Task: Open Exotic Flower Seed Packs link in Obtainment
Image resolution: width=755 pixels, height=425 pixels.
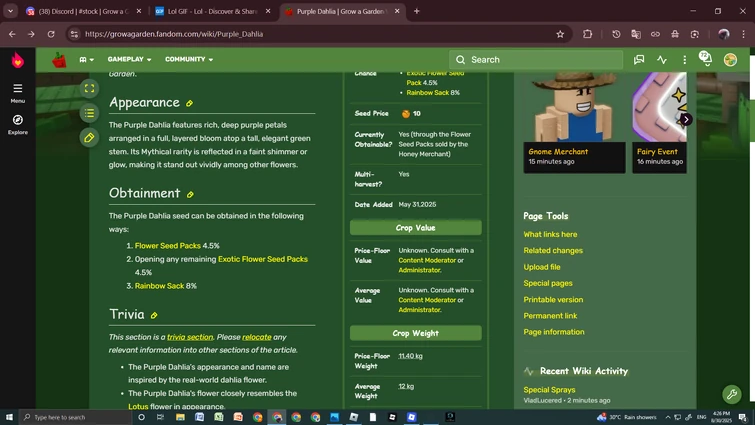Action: point(263,259)
